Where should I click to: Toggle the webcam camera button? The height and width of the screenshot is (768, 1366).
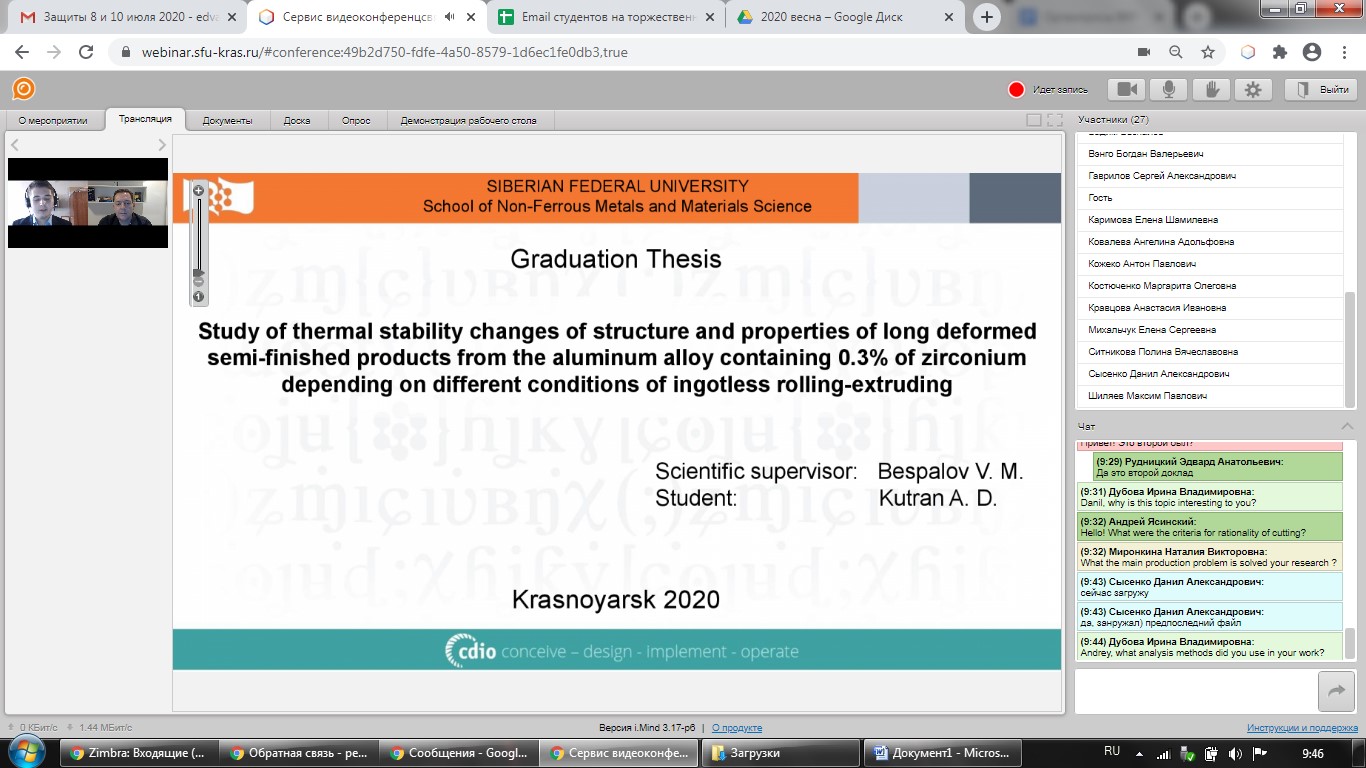tap(1128, 89)
